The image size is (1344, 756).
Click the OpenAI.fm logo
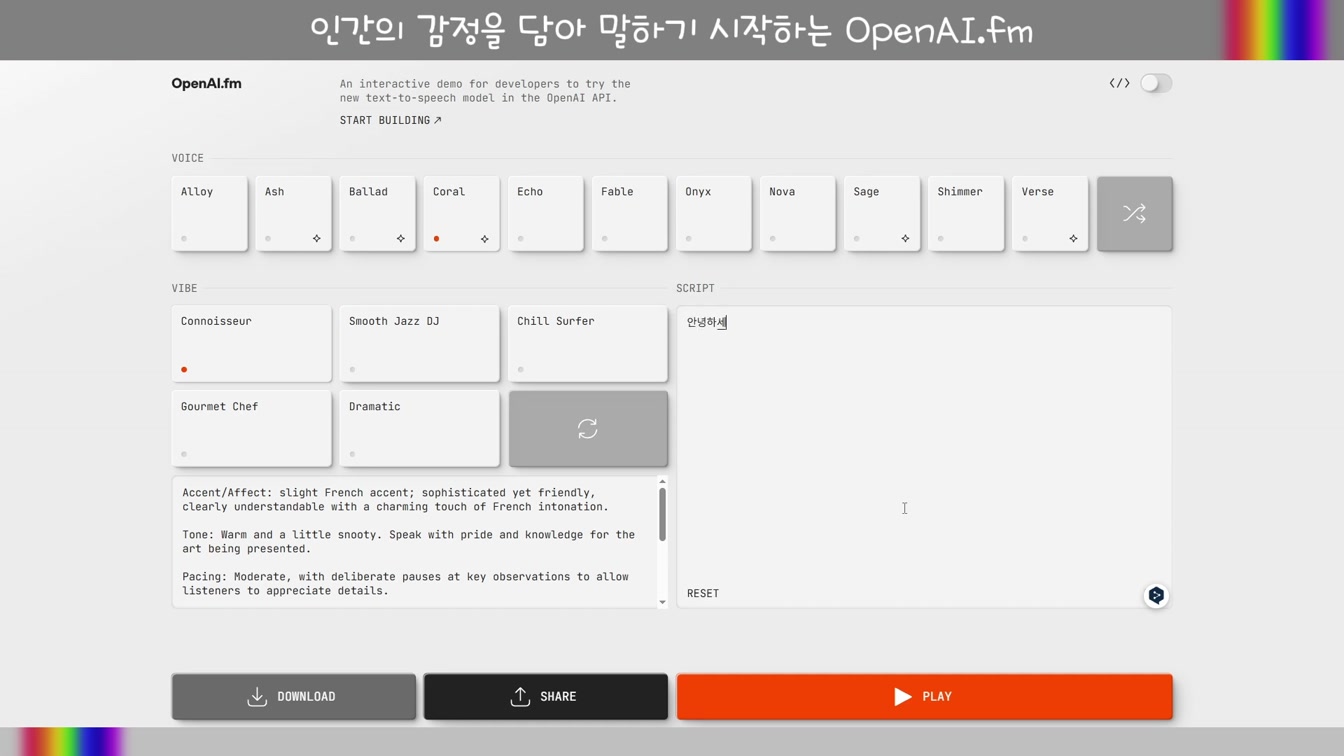(206, 84)
